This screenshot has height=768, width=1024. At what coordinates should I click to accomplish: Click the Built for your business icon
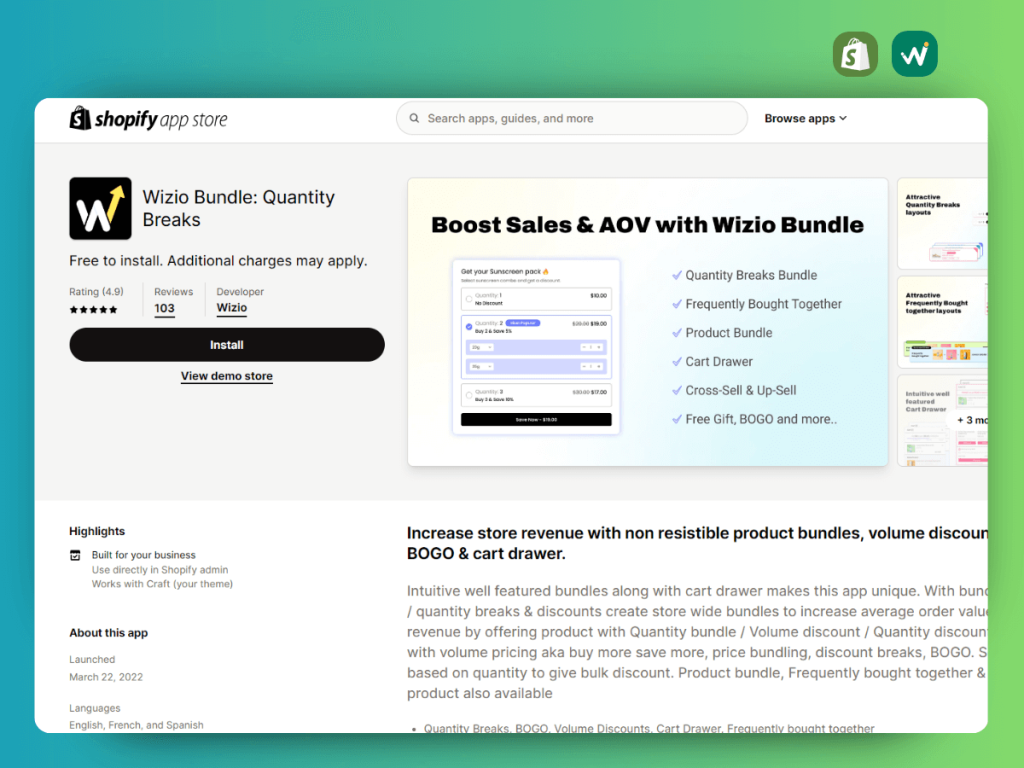point(75,555)
